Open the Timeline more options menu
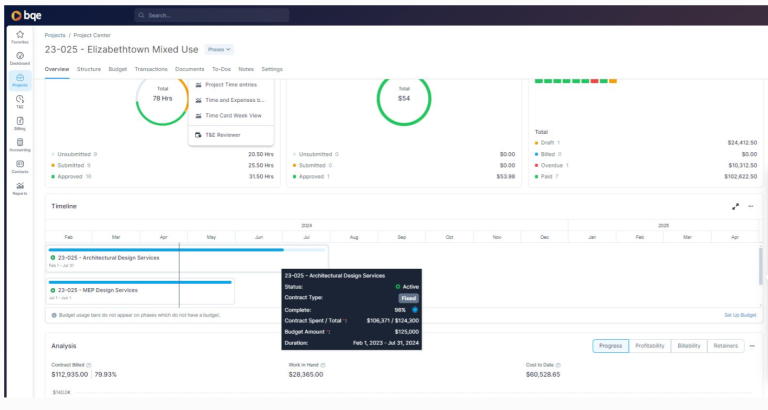This screenshot has width=768, height=410. [751, 206]
